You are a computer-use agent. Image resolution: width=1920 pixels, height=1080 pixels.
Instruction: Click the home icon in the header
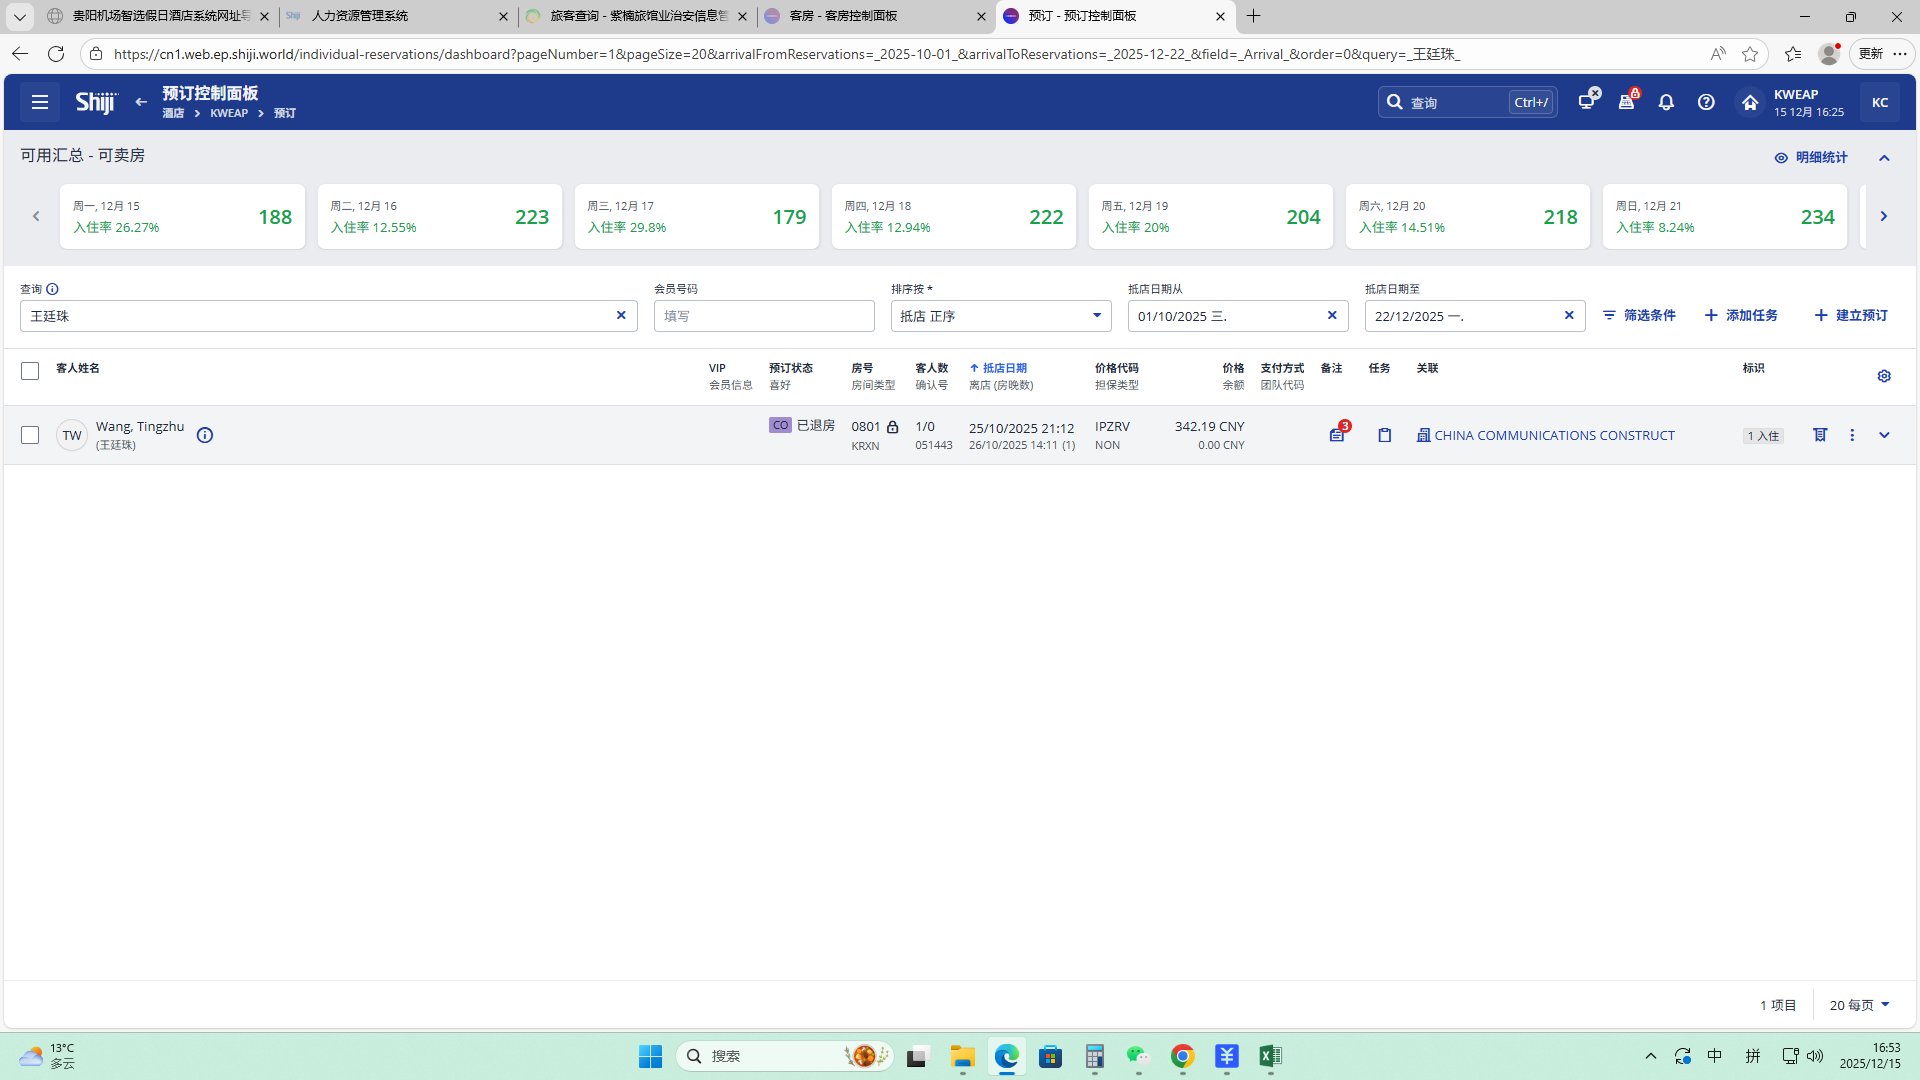(x=1749, y=102)
